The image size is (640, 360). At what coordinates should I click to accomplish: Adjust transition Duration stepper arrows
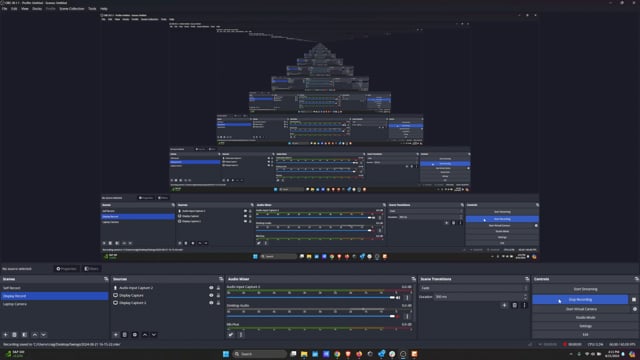(x=525, y=297)
